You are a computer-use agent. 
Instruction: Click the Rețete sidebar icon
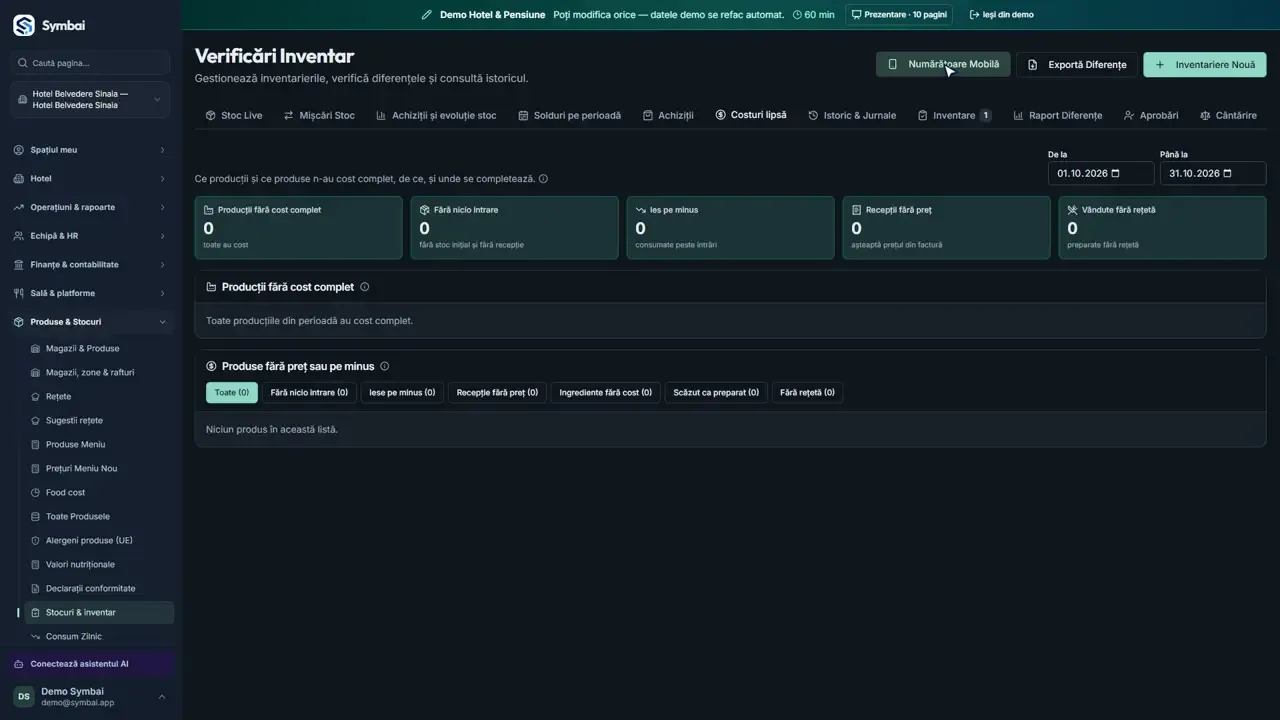click(36, 397)
